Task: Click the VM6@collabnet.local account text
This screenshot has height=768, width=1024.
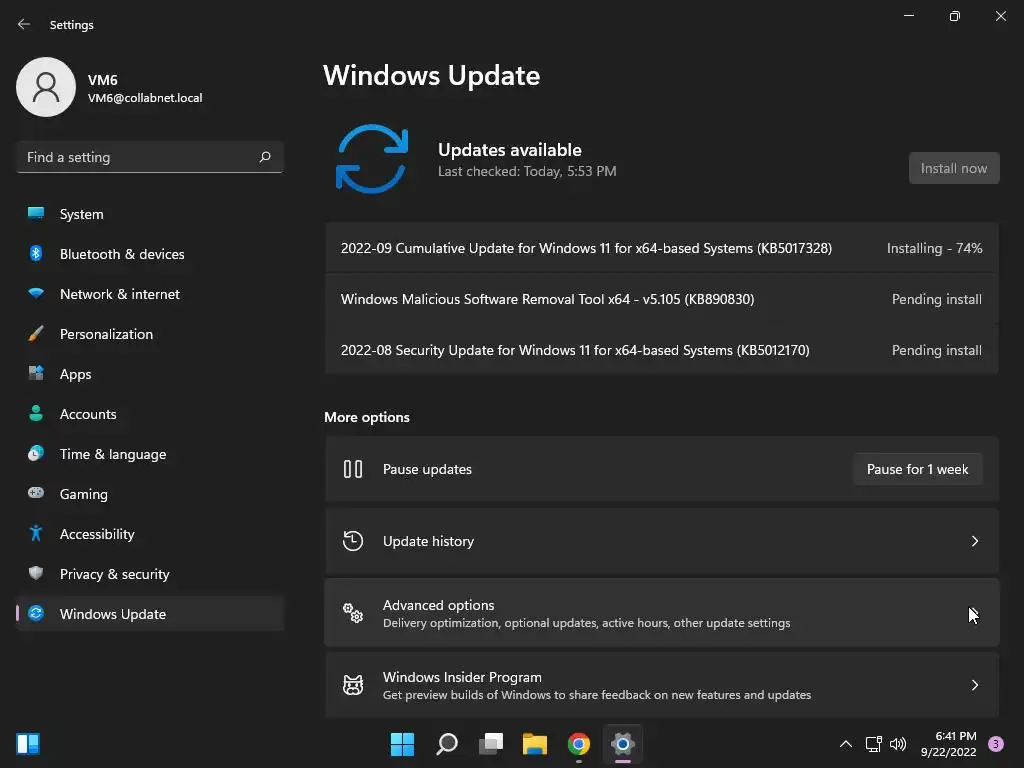Action: point(145,98)
